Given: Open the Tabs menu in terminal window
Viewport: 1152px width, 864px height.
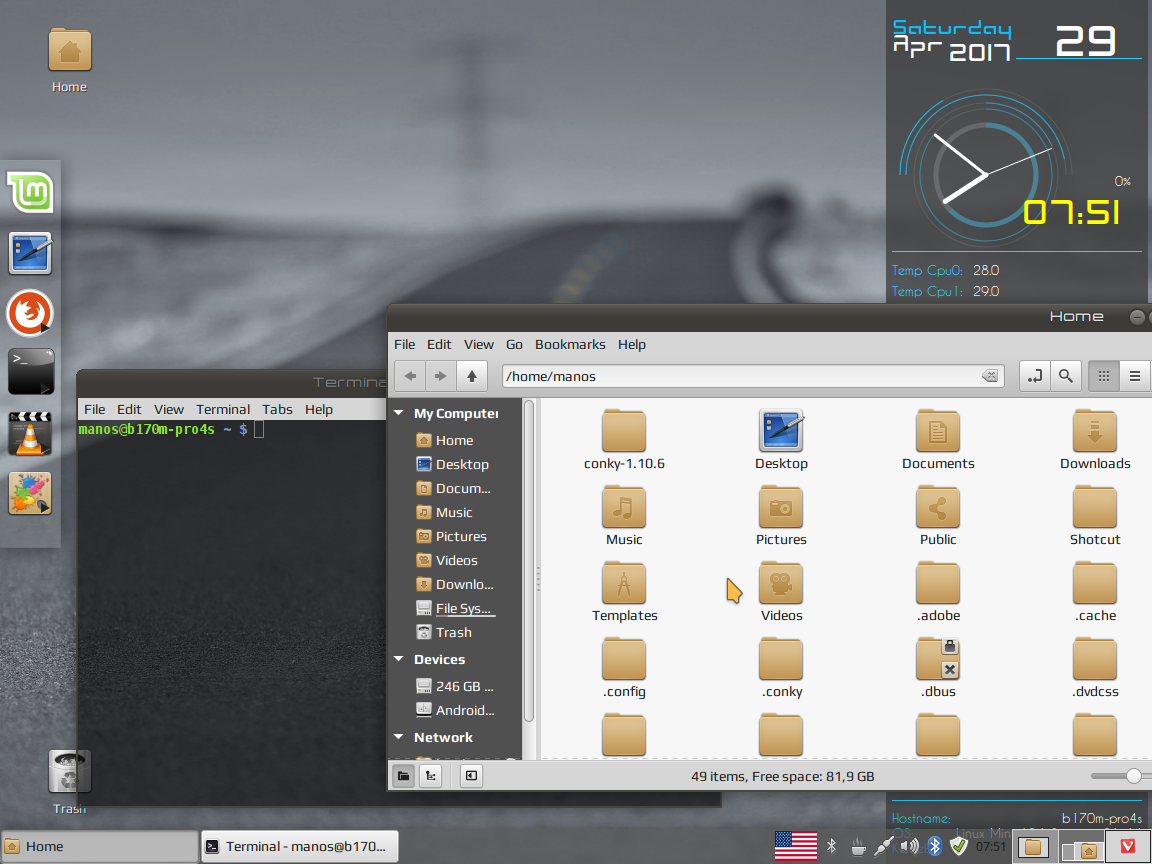Looking at the screenshot, I should 278,409.
